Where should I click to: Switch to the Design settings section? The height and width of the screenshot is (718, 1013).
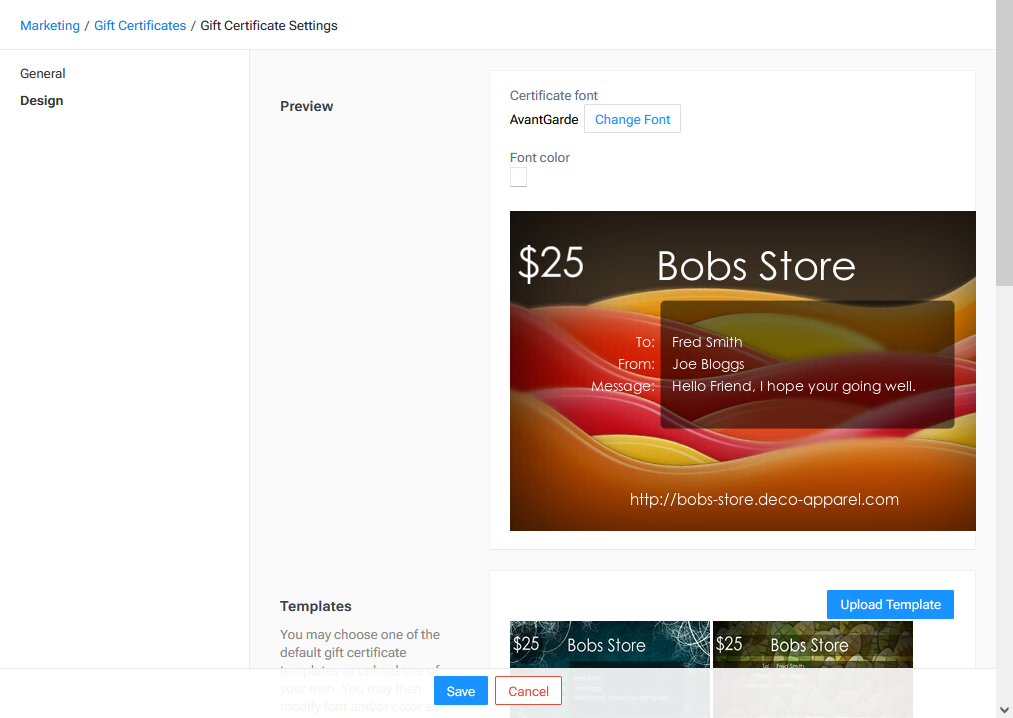(41, 100)
